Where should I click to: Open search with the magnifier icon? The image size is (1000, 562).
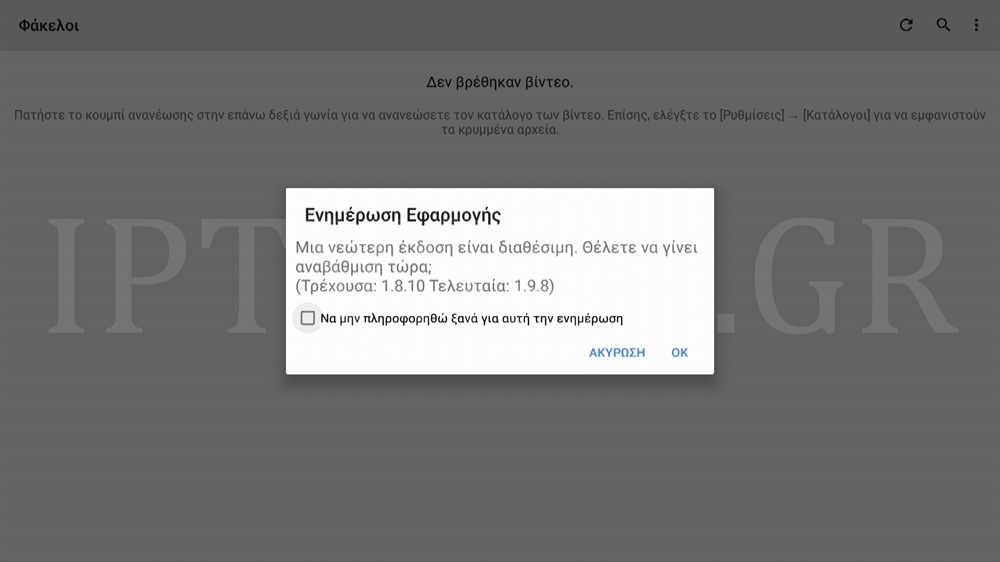tap(943, 25)
